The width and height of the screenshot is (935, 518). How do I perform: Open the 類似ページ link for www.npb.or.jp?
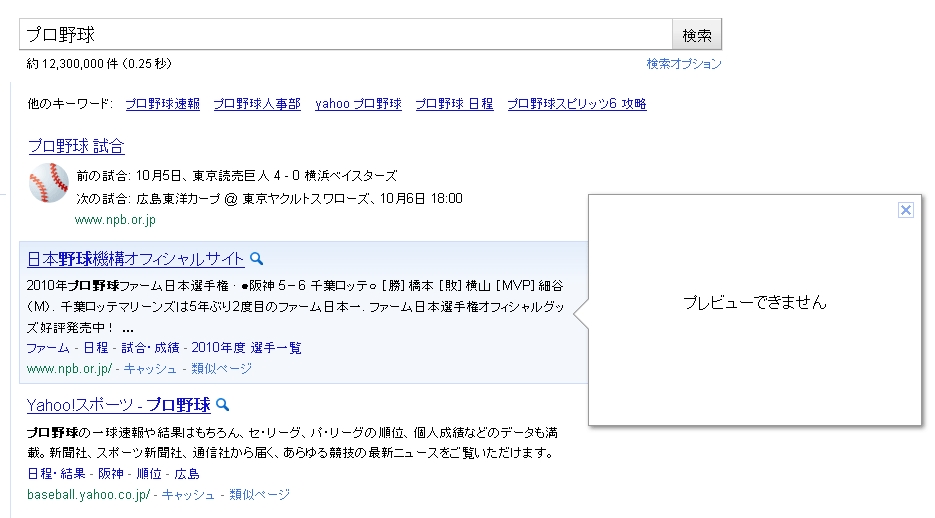click(221, 369)
